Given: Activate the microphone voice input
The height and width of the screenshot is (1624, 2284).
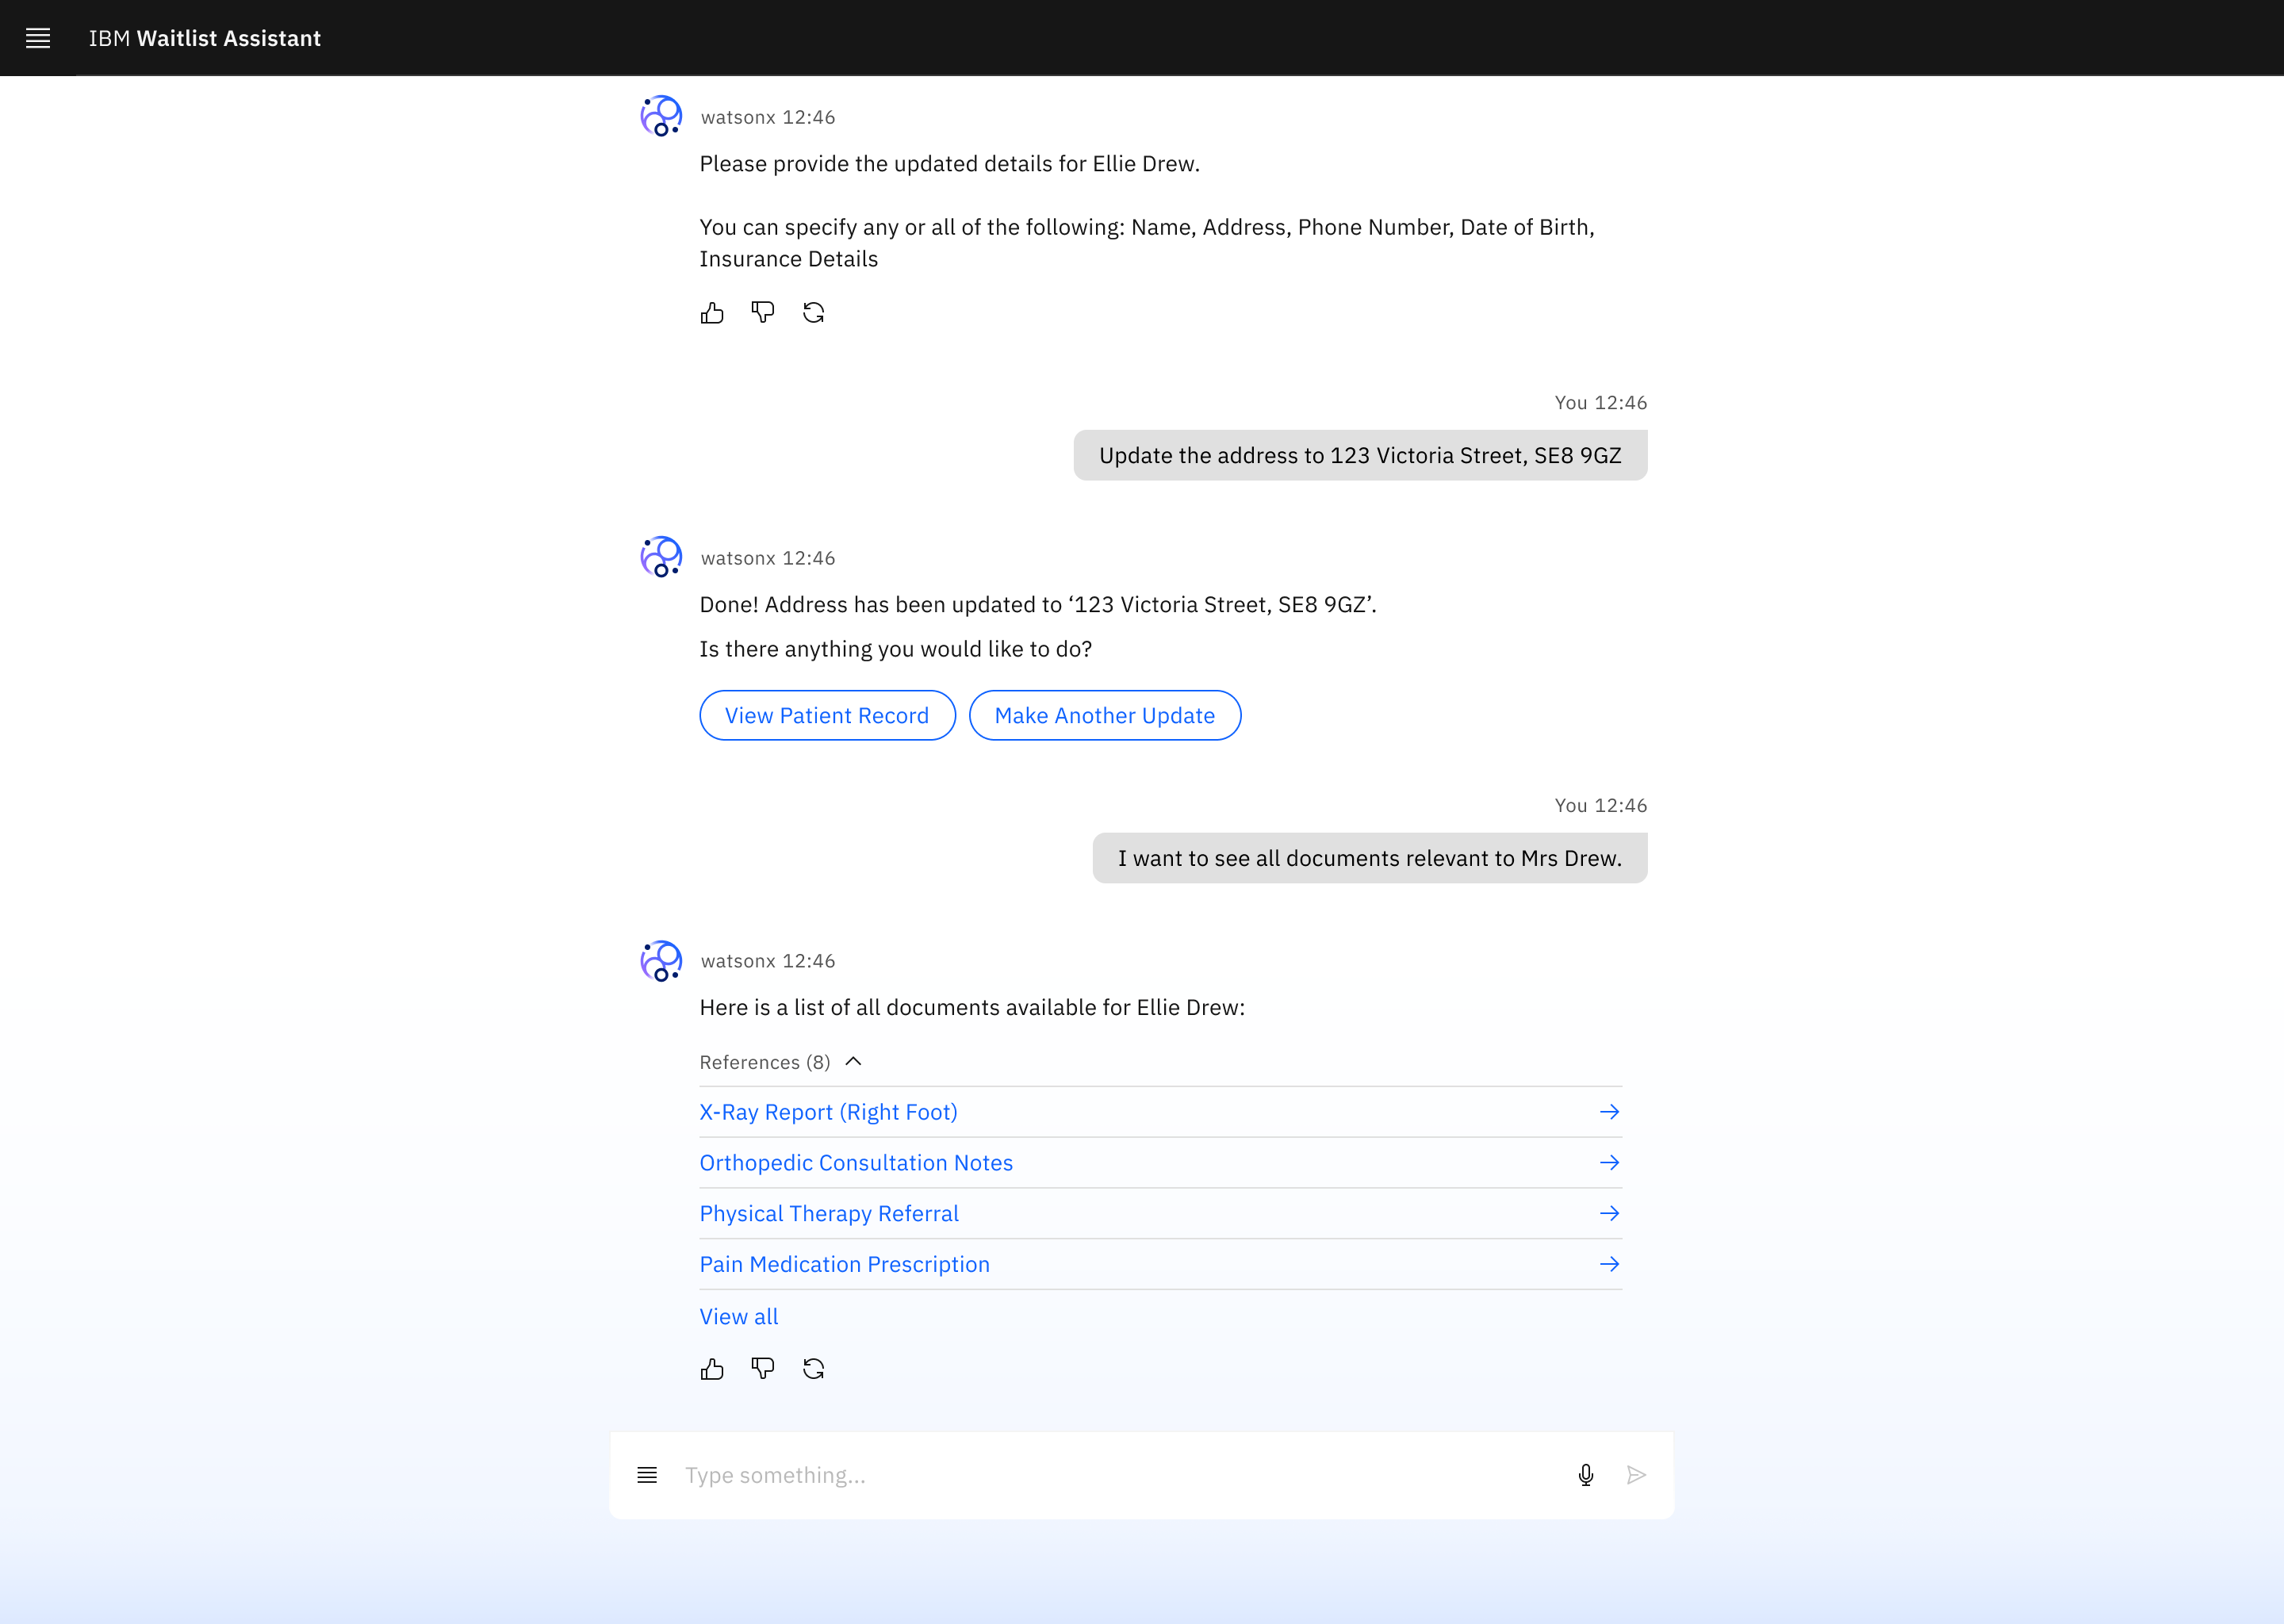Looking at the screenshot, I should click(1586, 1475).
